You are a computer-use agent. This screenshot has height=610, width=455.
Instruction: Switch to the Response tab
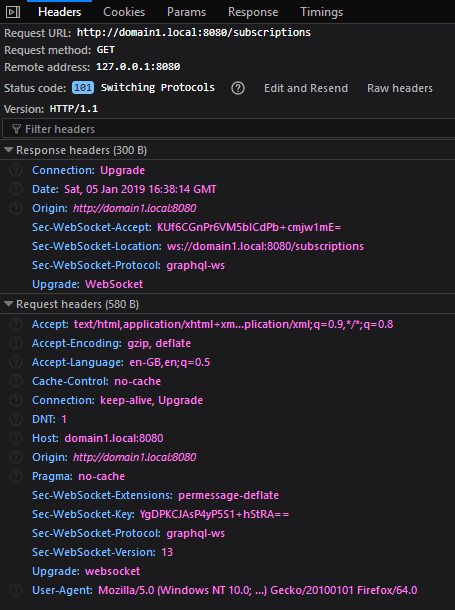pos(253,12)
